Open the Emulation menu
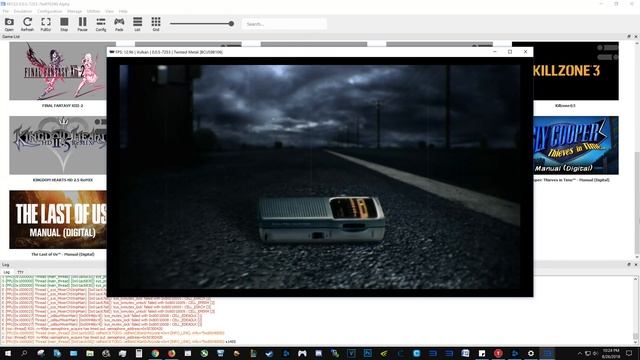The height and width of the screenshot is (360, 640). [23, 11]
